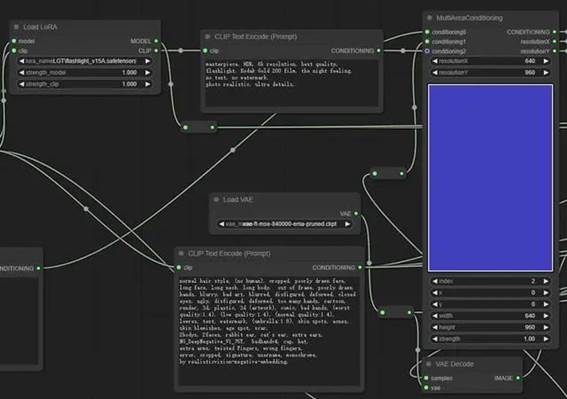567x399 pixels.
Task: Decrease the index value with left arrow
Action: 435,281
